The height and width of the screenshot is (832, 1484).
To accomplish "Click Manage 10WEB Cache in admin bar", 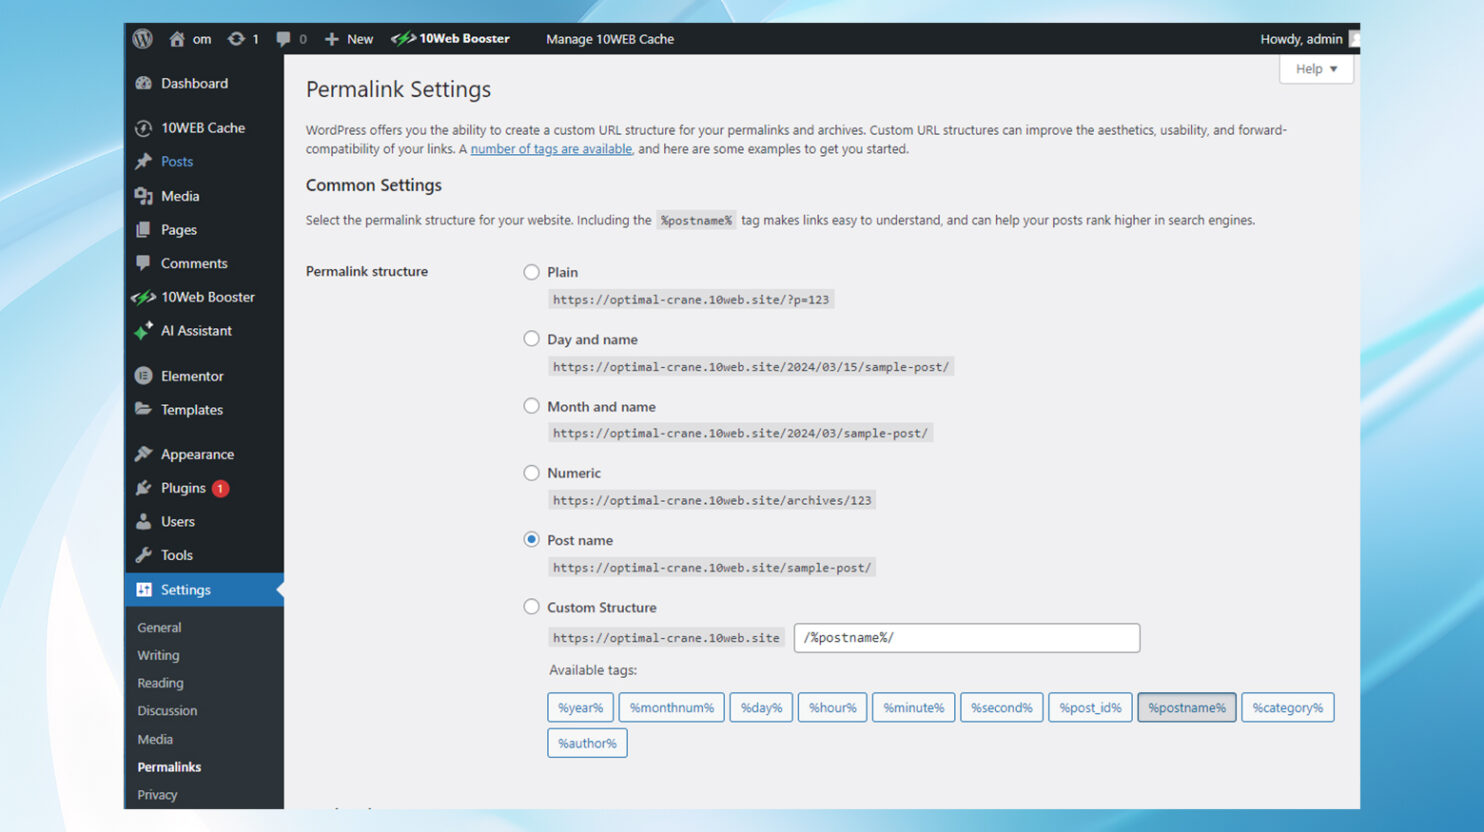I will tap(610, 39).
